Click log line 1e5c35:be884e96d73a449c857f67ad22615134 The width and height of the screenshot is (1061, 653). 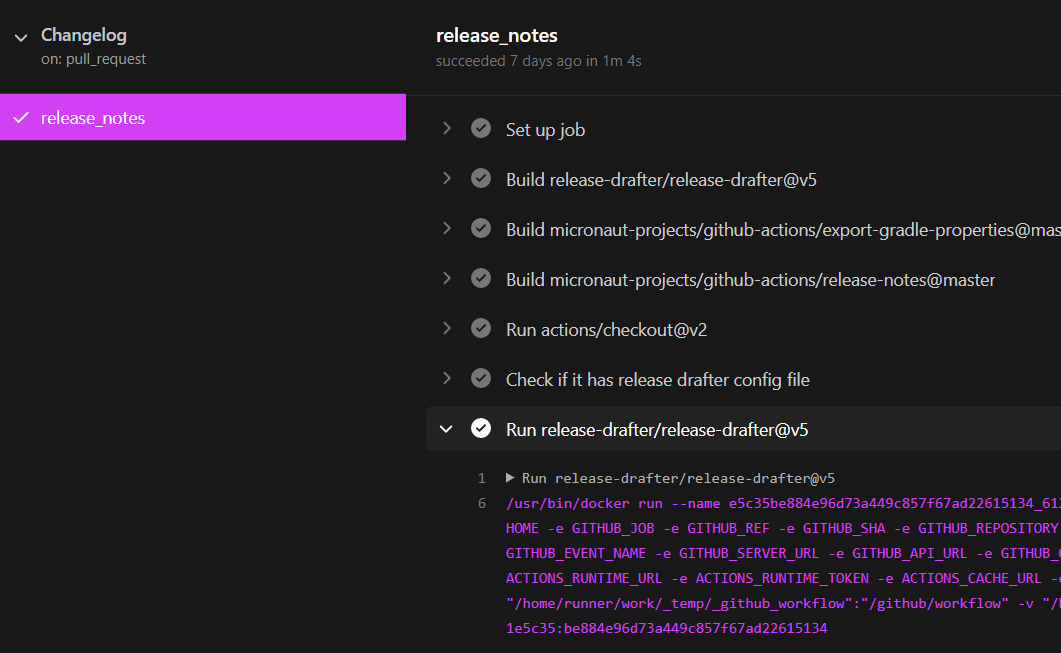coord(667,629)
